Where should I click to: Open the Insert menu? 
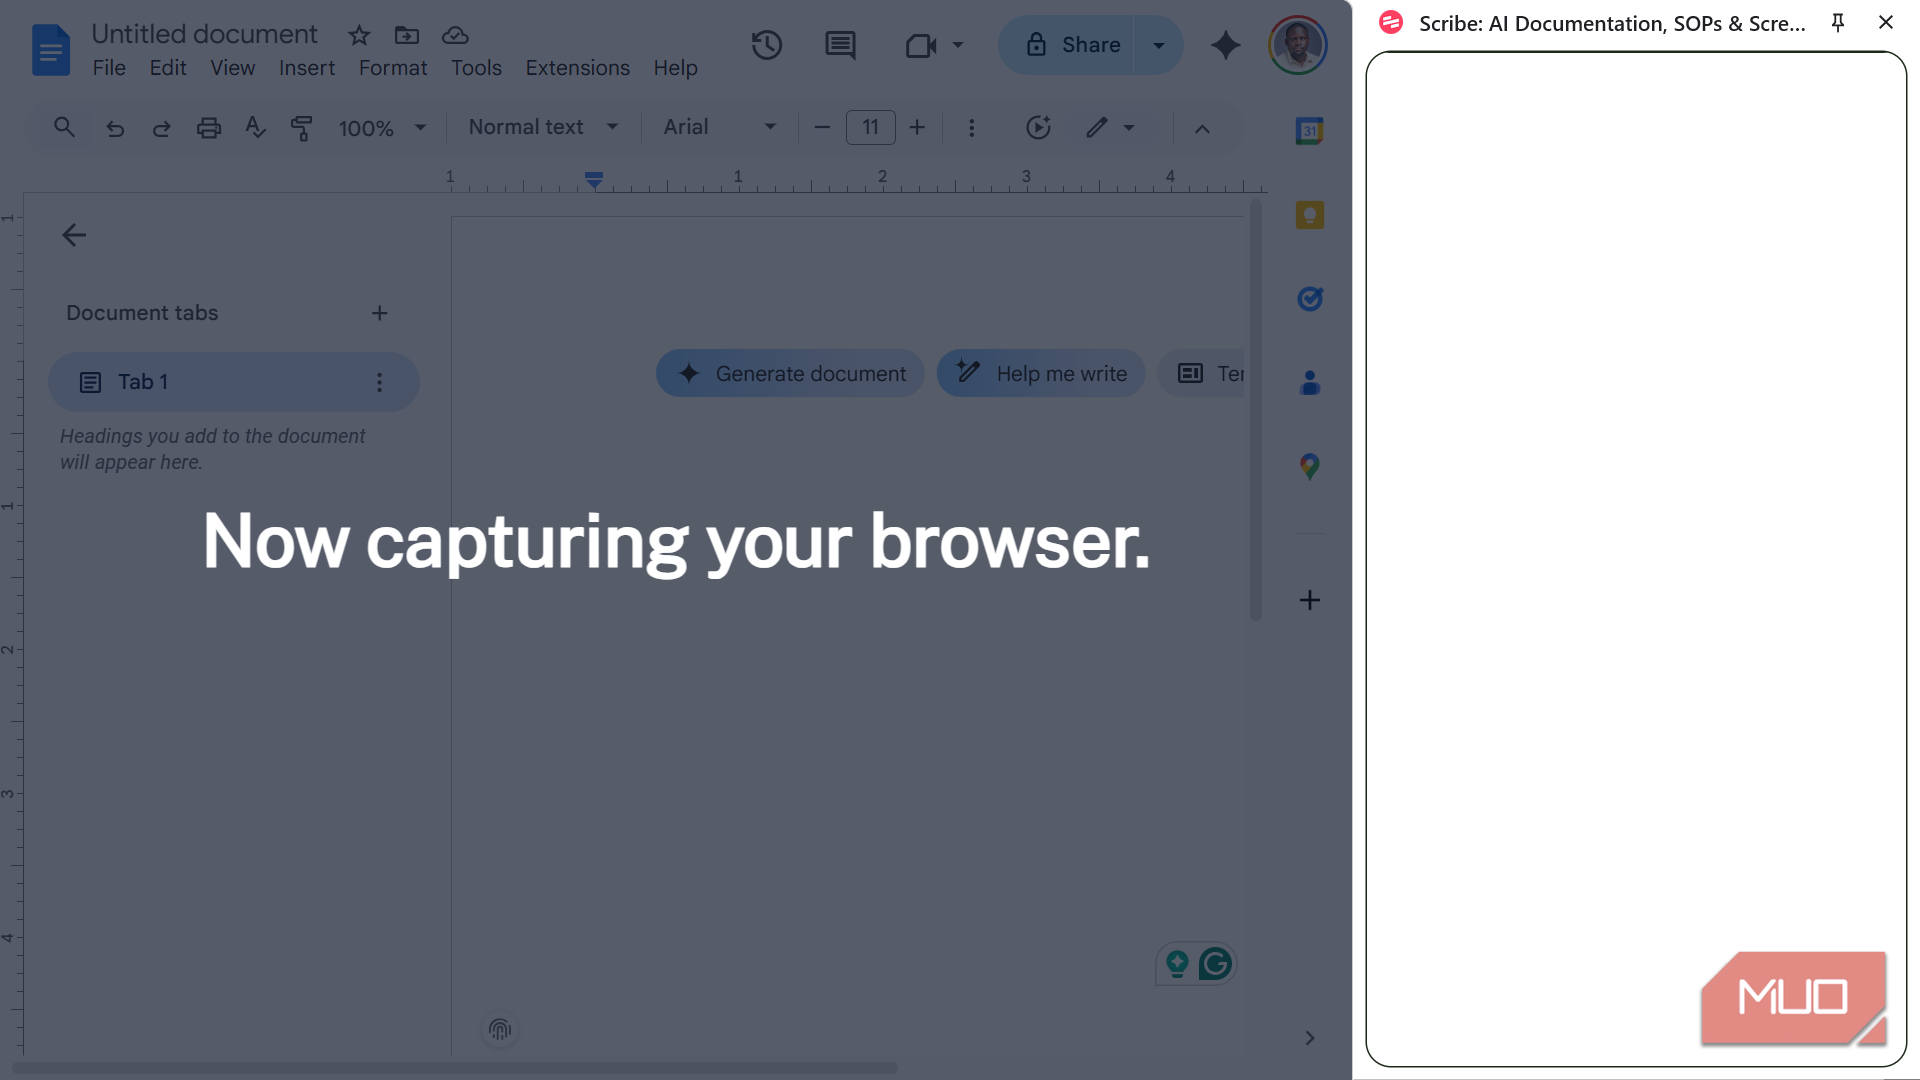pos(307,68)
